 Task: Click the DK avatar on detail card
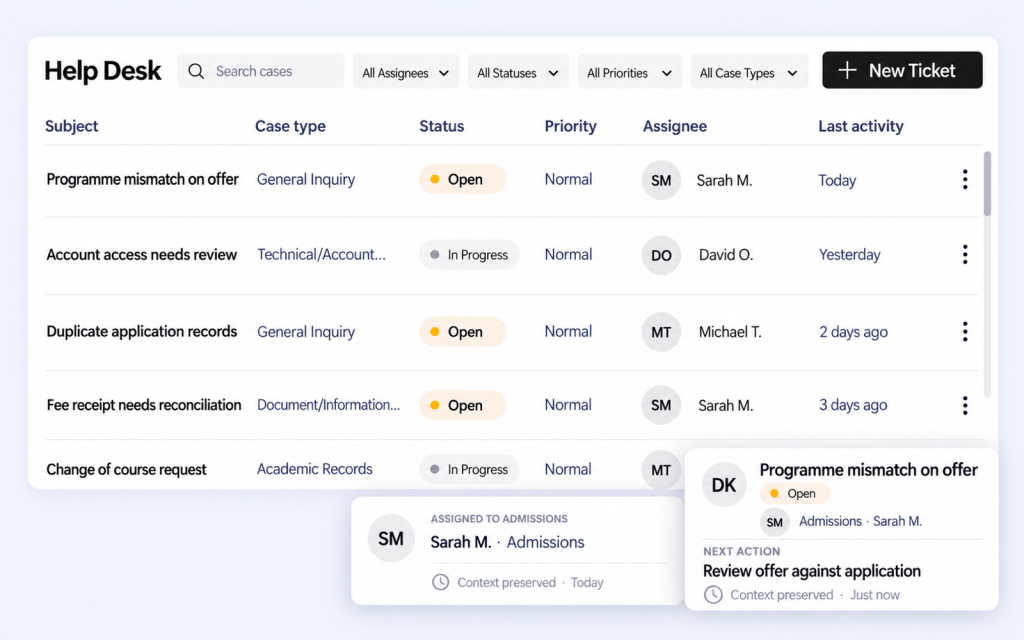tap(724, 485)
